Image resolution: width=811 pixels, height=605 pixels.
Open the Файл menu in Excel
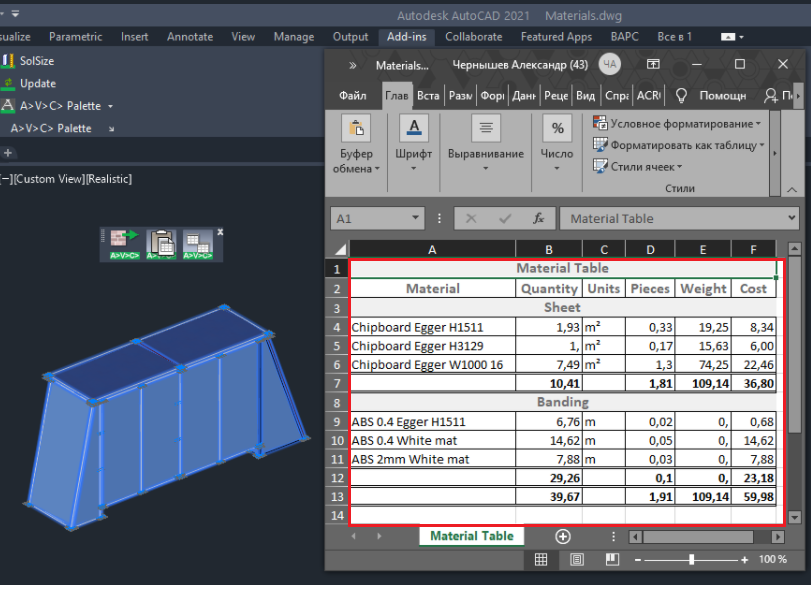352,96
